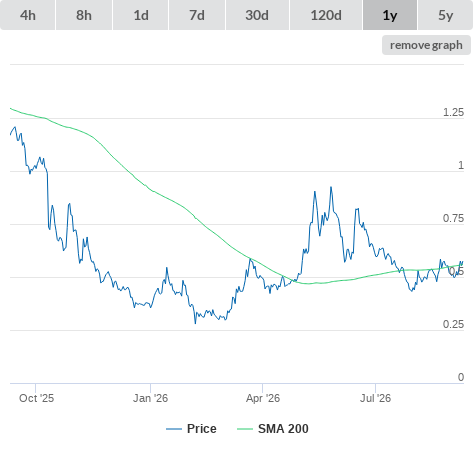Select the 120d range tab

coord(326,15)
